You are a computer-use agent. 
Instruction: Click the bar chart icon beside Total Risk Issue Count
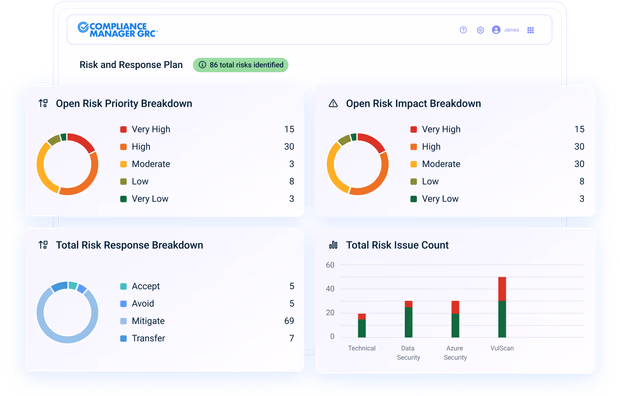[x=333, y=245]
